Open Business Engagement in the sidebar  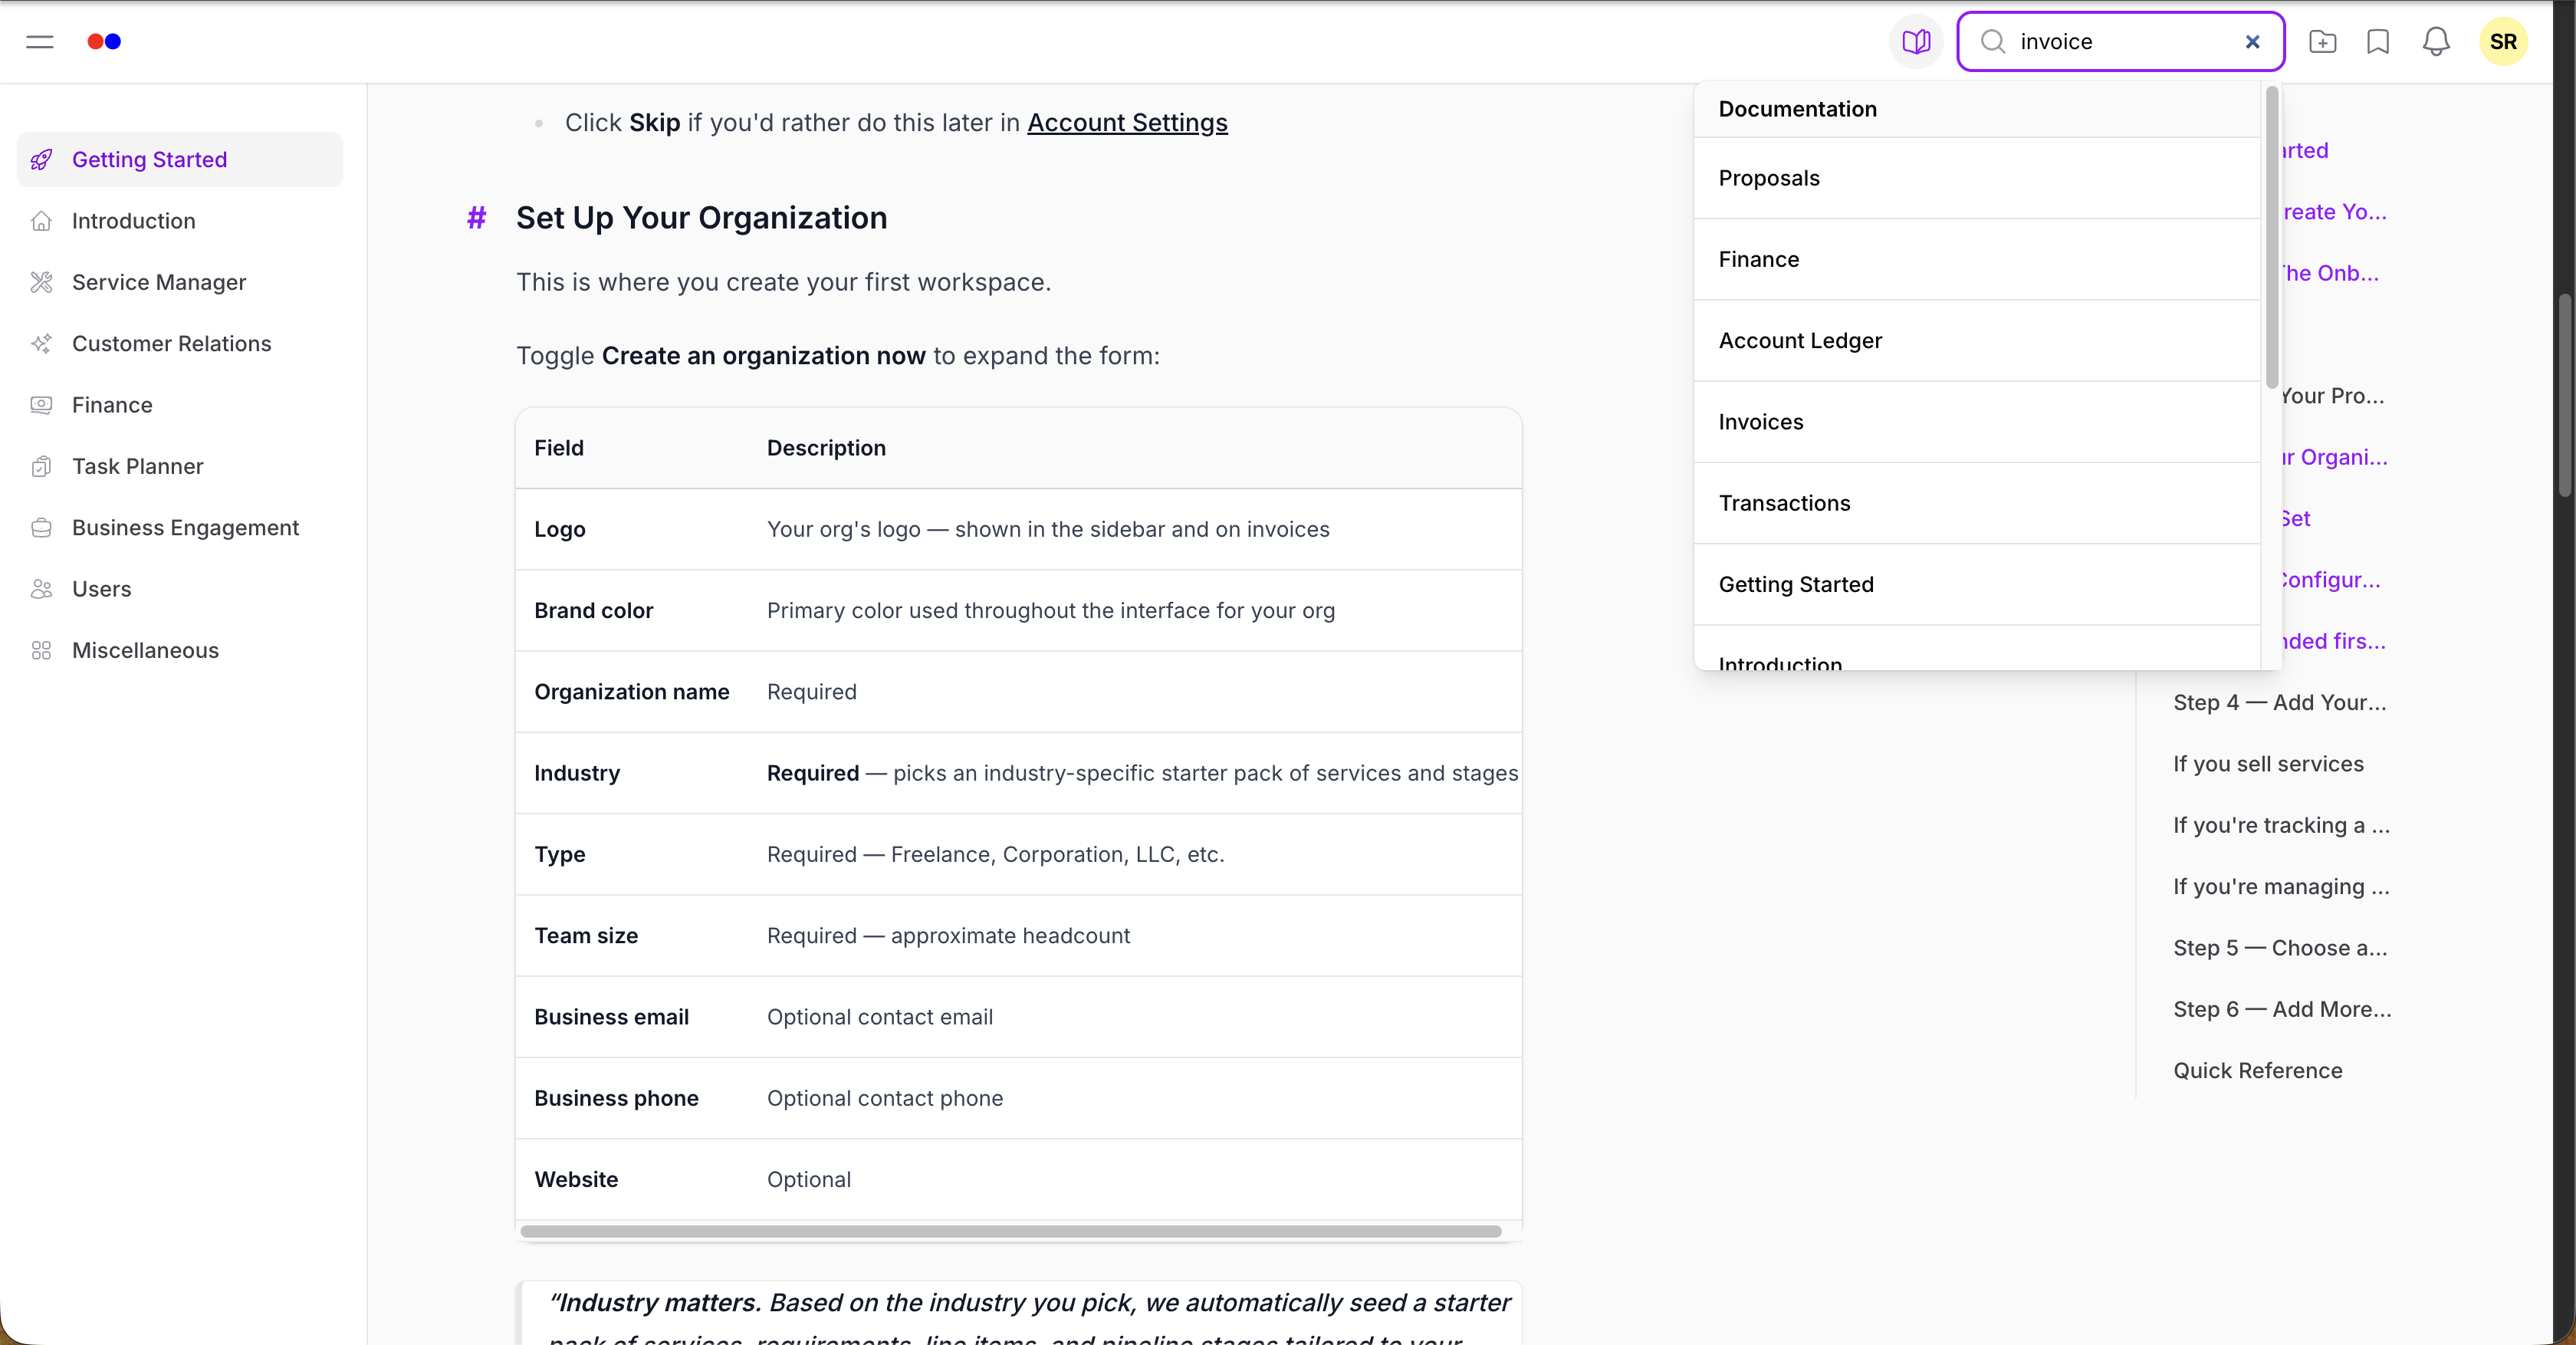[180, 528]
